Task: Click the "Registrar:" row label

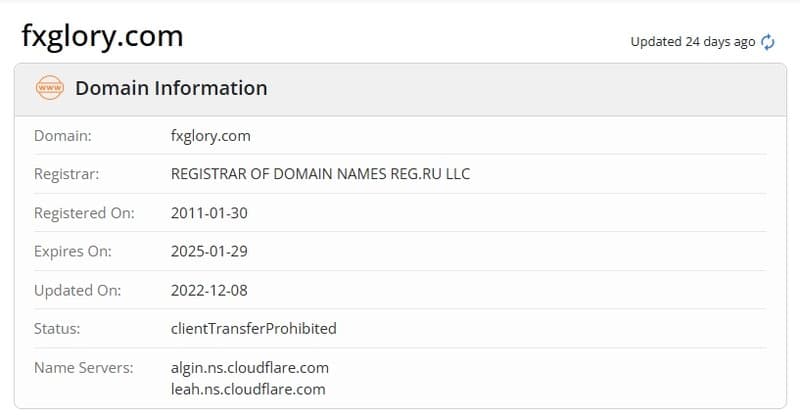Action: tap(67, 174)
